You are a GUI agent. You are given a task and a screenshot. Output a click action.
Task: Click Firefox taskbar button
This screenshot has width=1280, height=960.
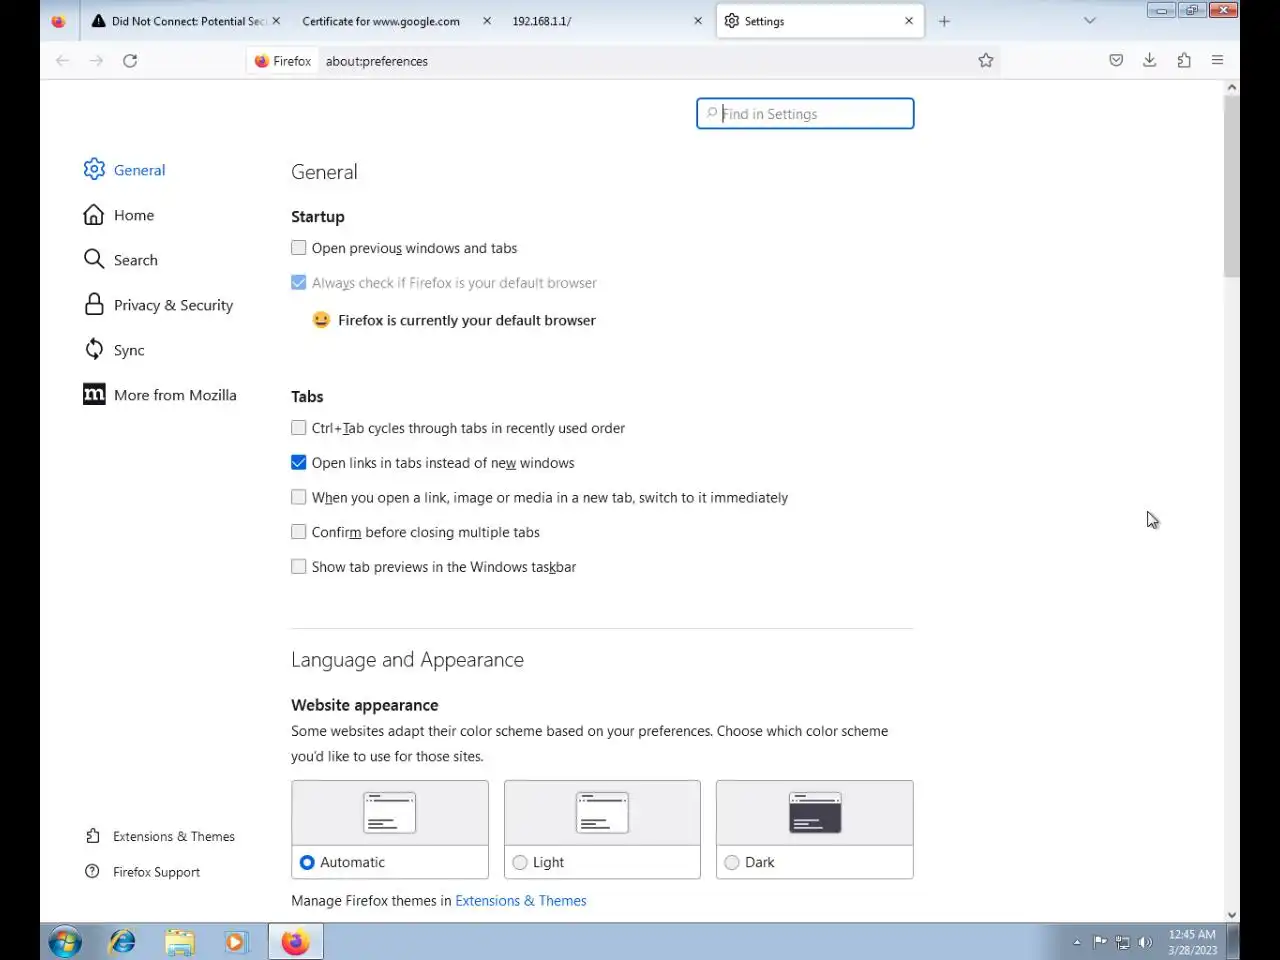[296, 942]
